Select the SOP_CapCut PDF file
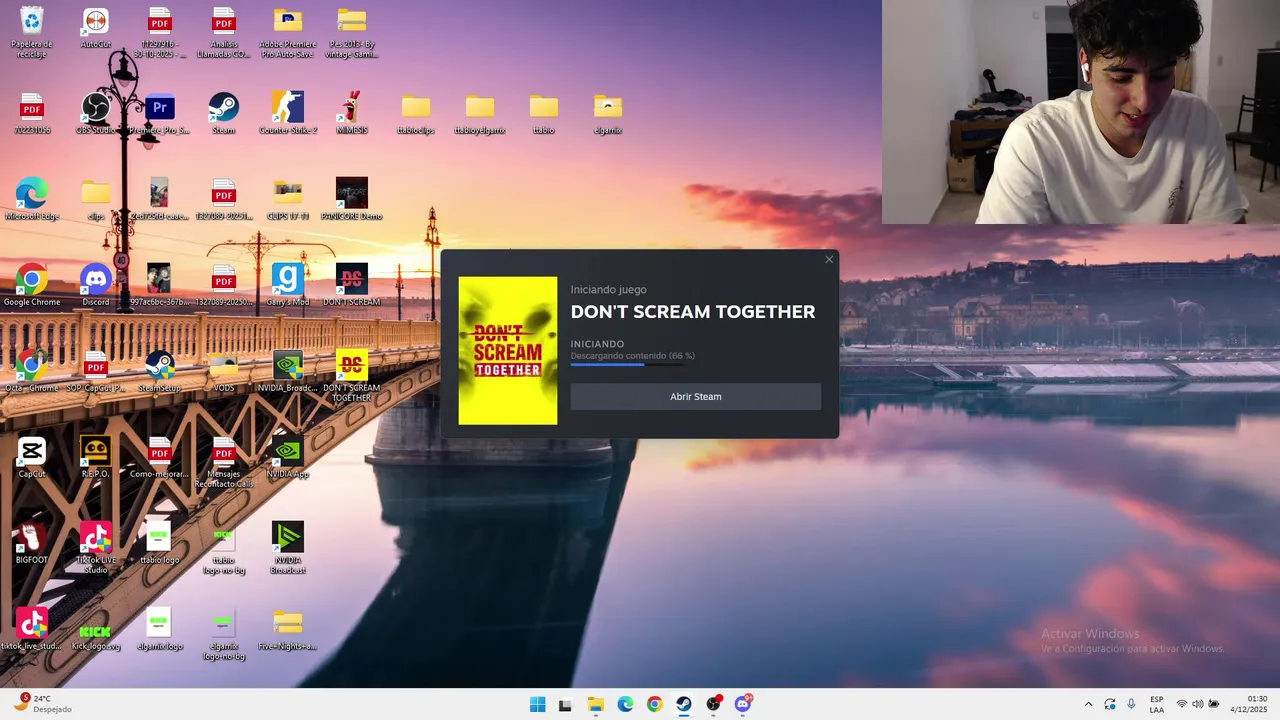This screenshot has width=1280, height=720. 96,372
